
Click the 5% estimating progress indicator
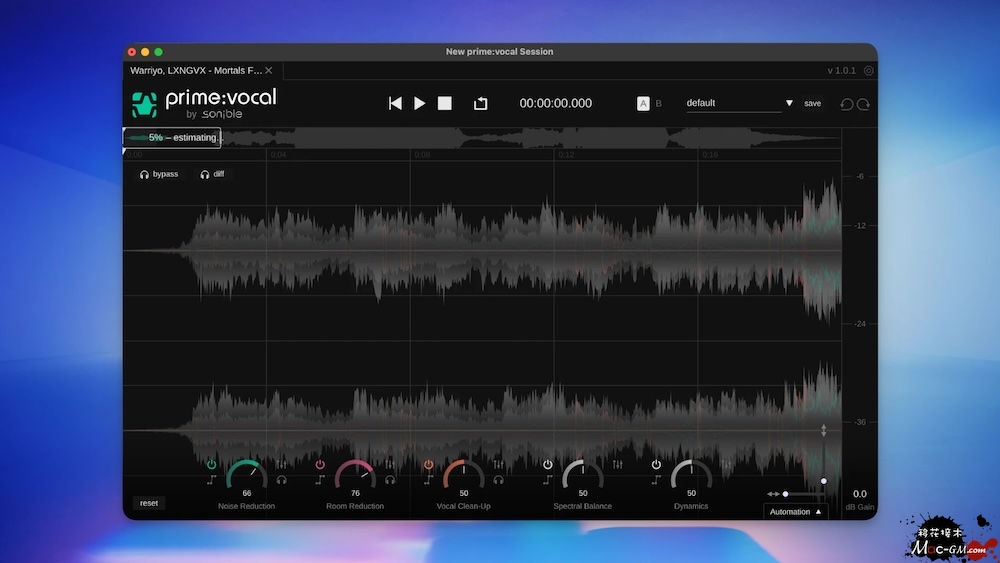172,138
